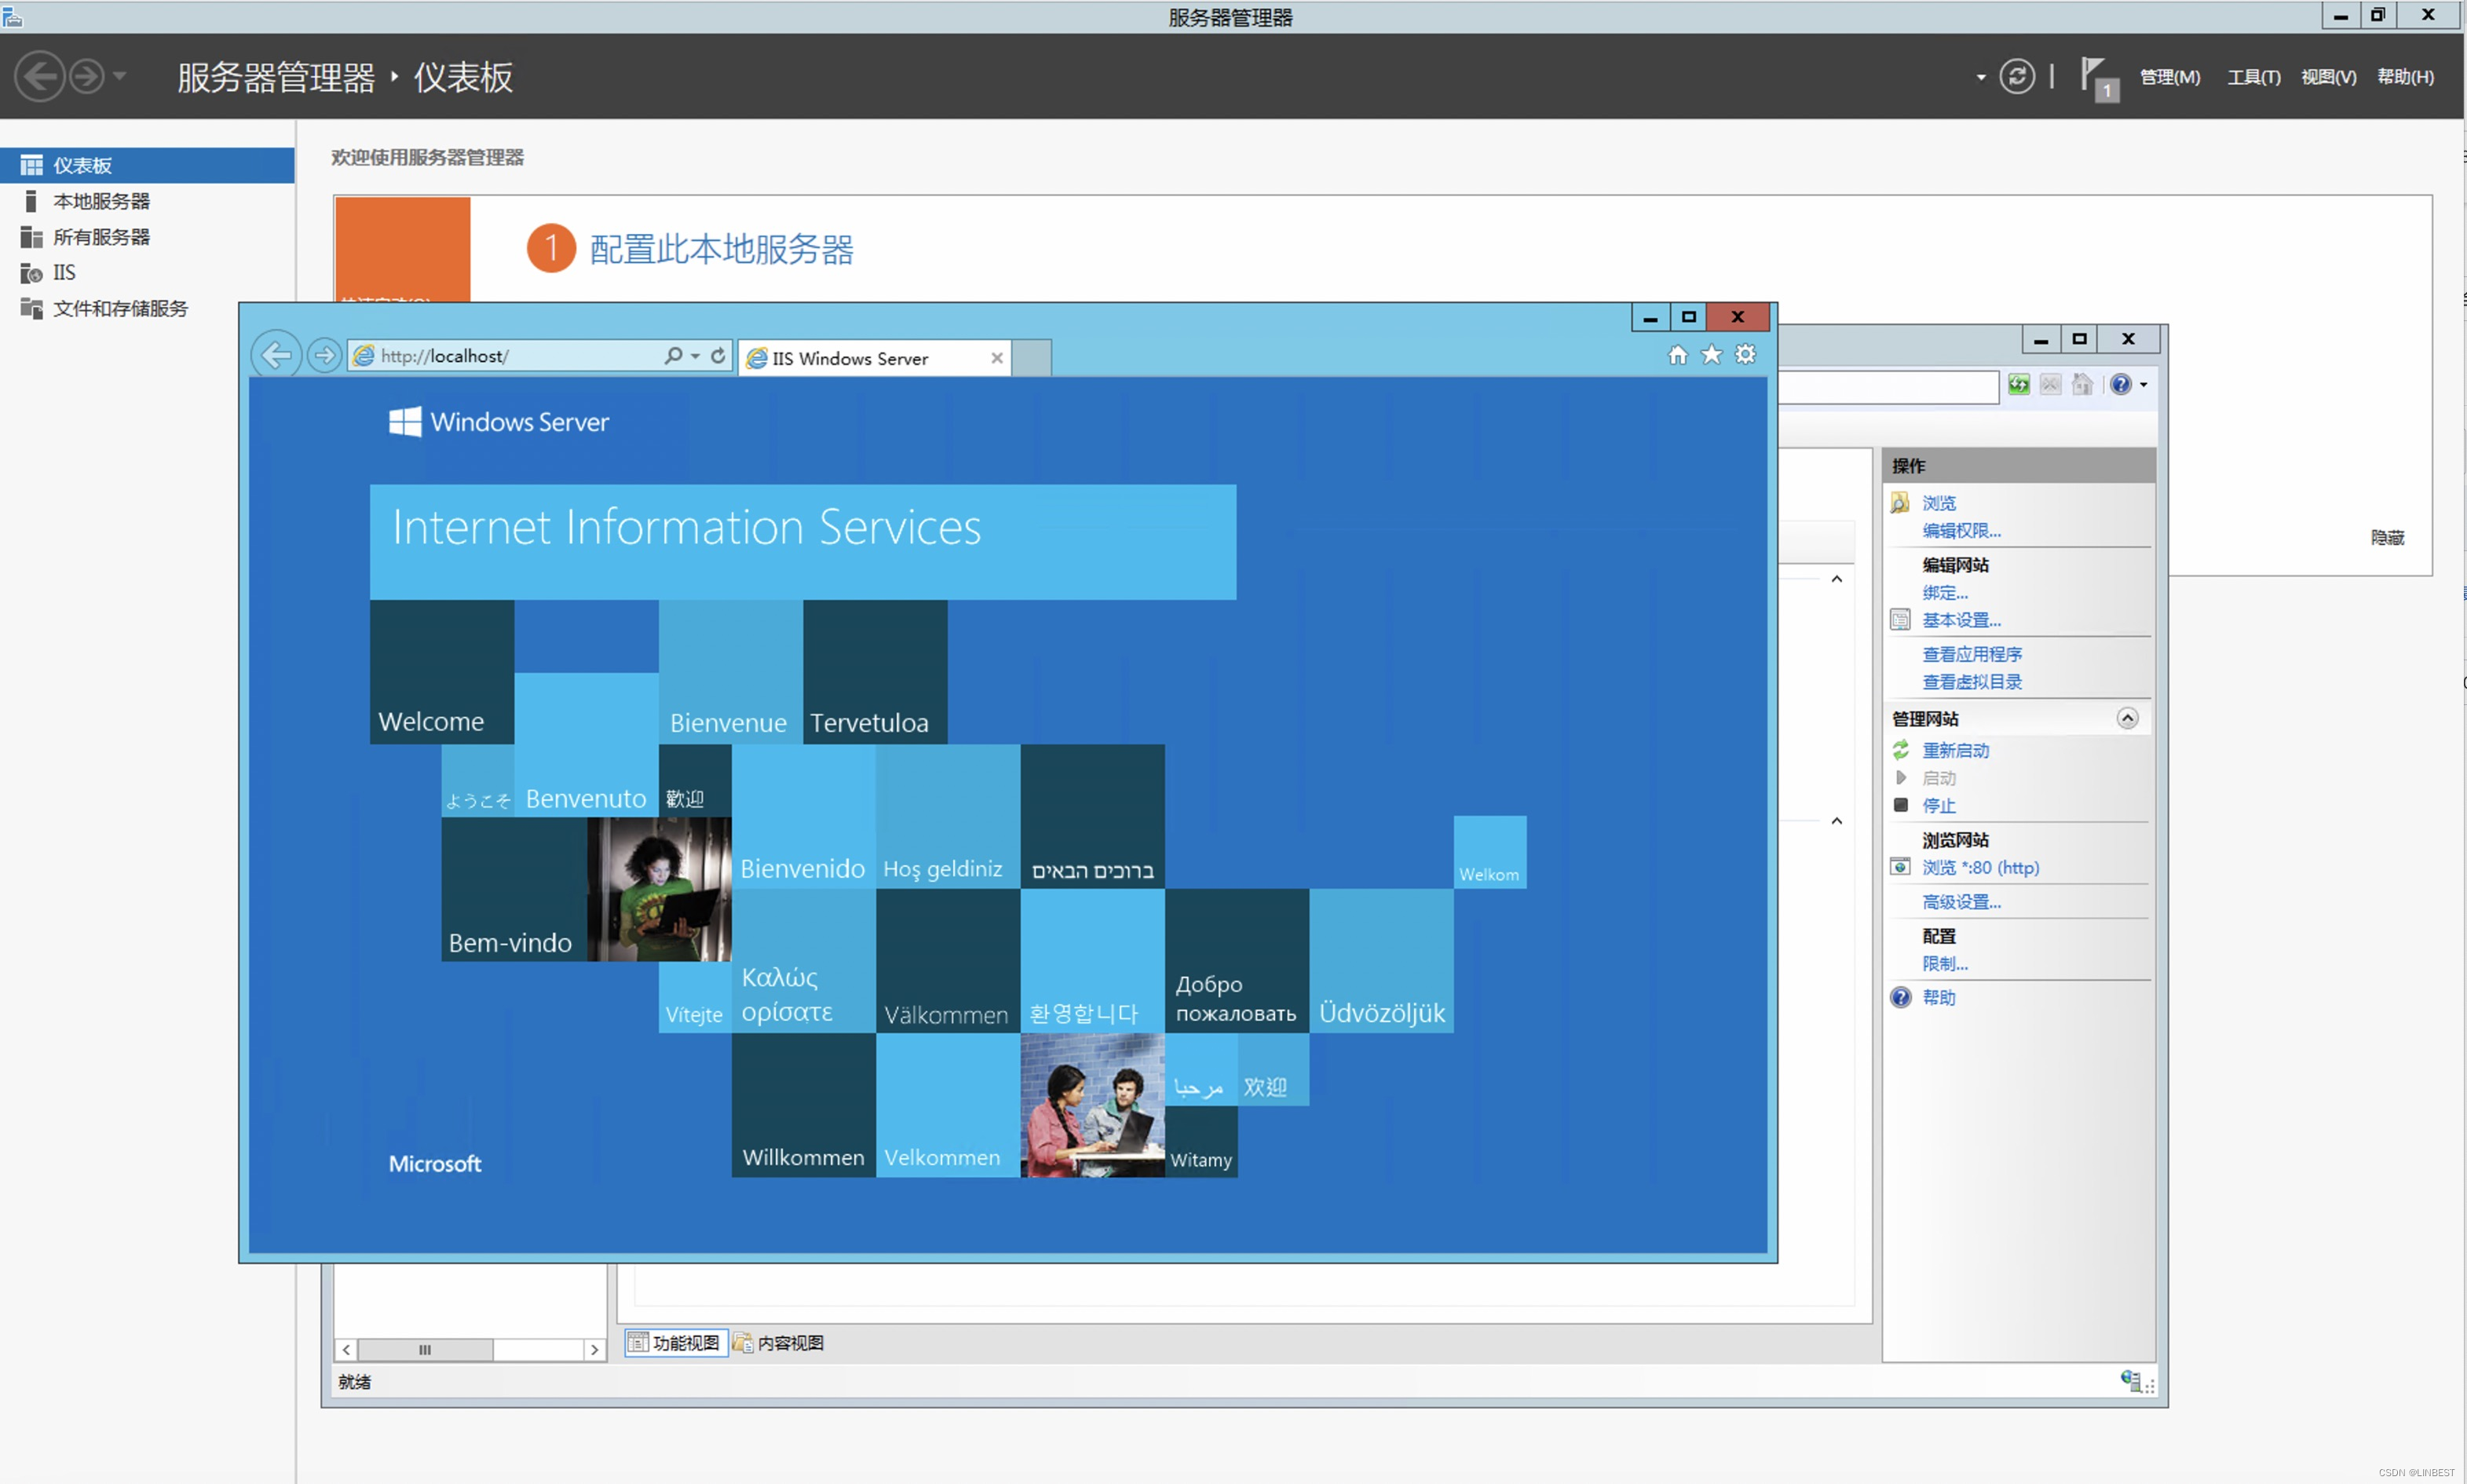2467x1484 pixels.
Task: Switch to 内容视图 tab
Action: coord(779,1343)
